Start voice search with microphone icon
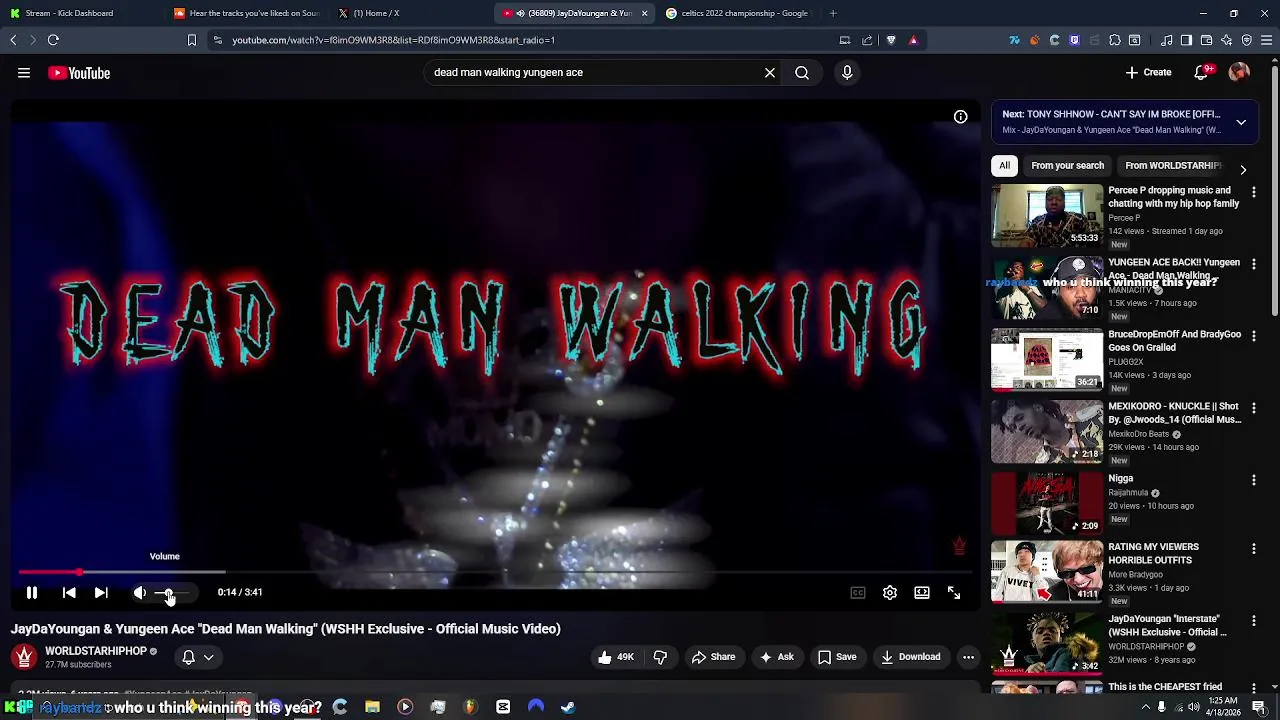1280x720 pixels. click(x=847, y=73)
